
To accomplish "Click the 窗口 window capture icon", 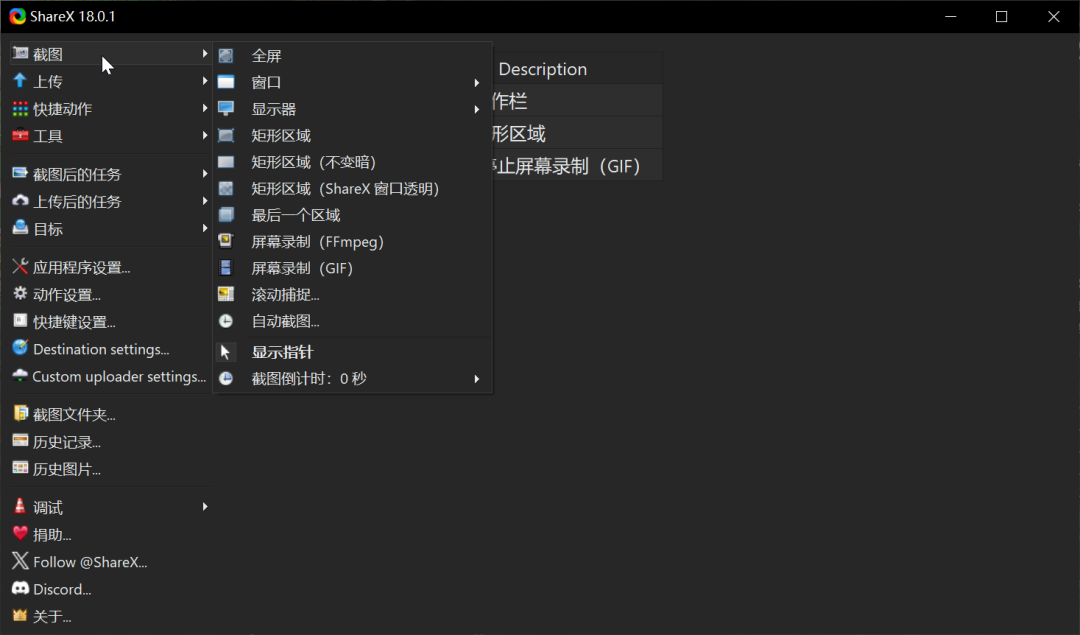I will click(x=226, y=82).
